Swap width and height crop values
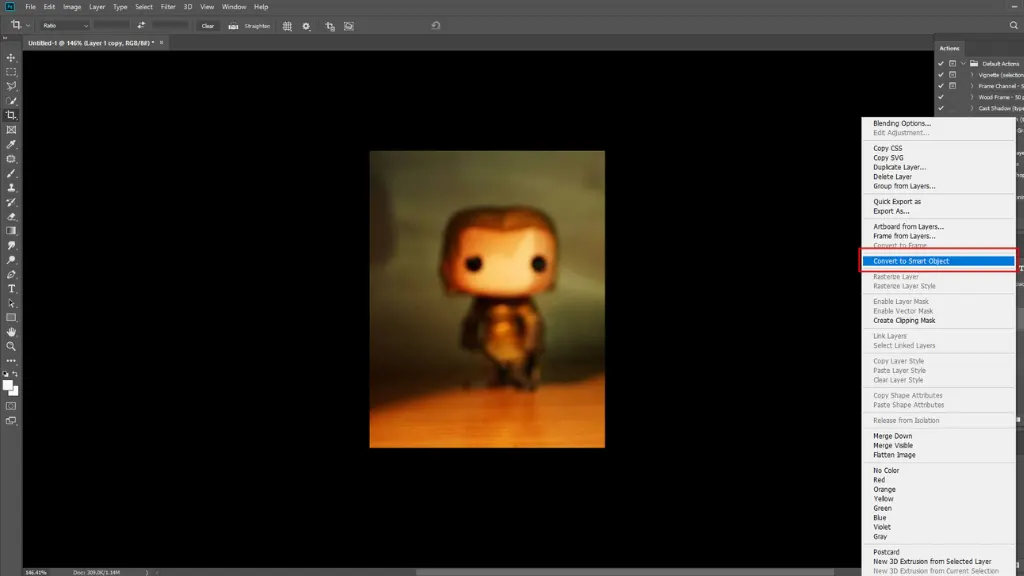The height and width of the screenshot is (576, 1024). [141, 25]
